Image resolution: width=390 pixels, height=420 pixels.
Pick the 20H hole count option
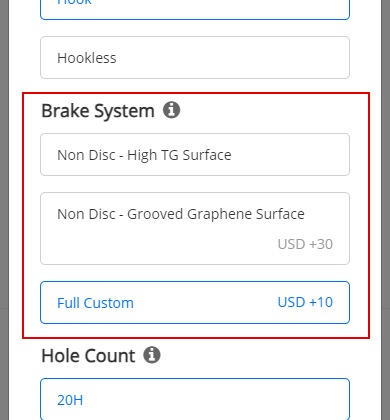click(x=195, y=399)
